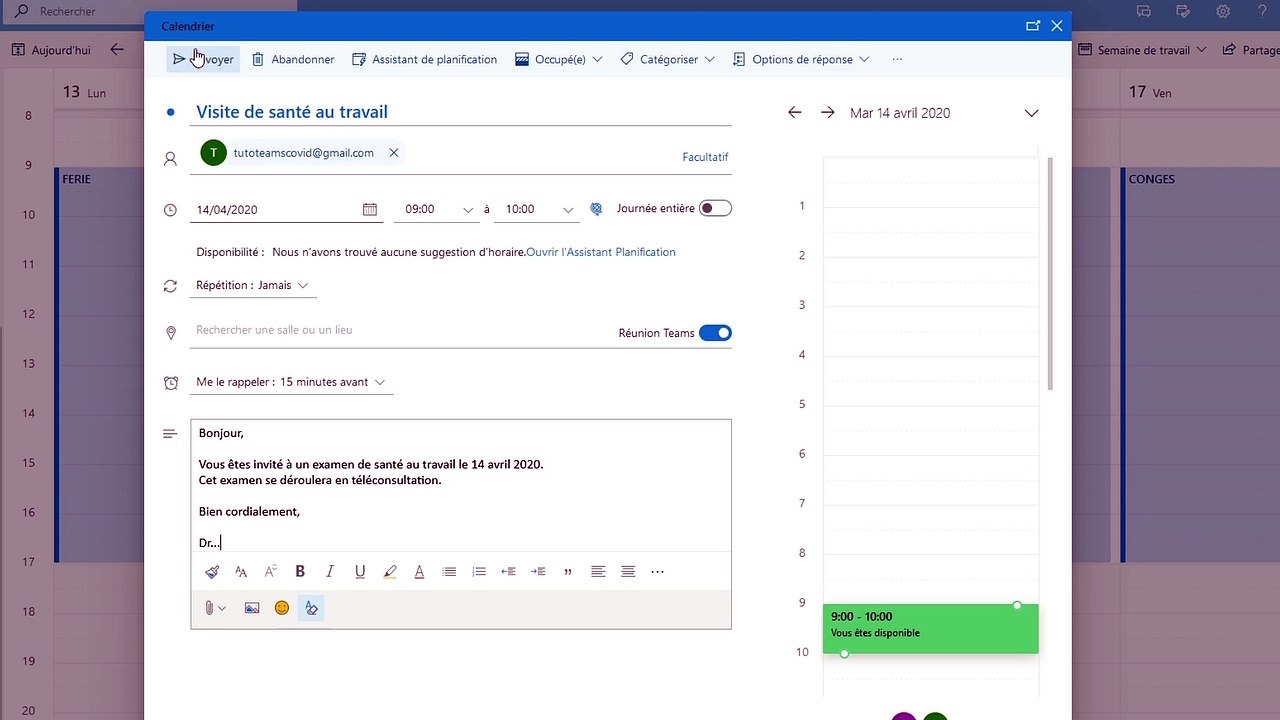Open the FERIE event on Monday
This screenshot has height=720, width=1280.
100,365
